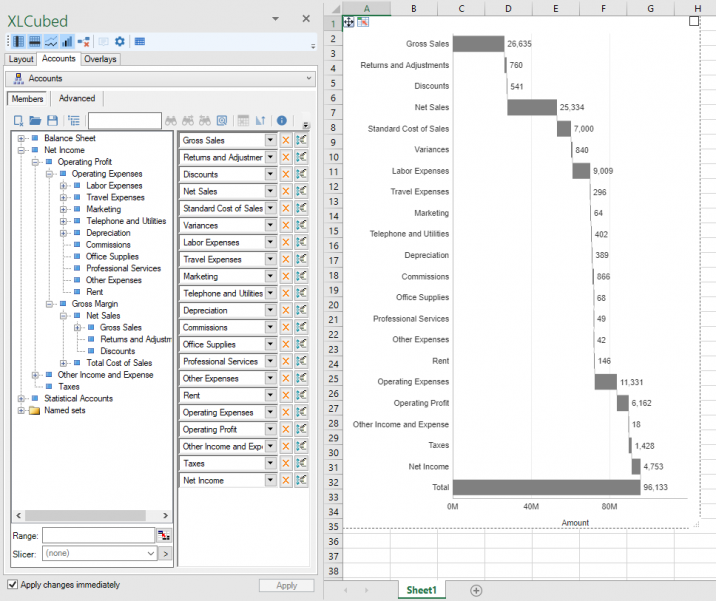Expand the Statistical Accounts node

(21, 398)
